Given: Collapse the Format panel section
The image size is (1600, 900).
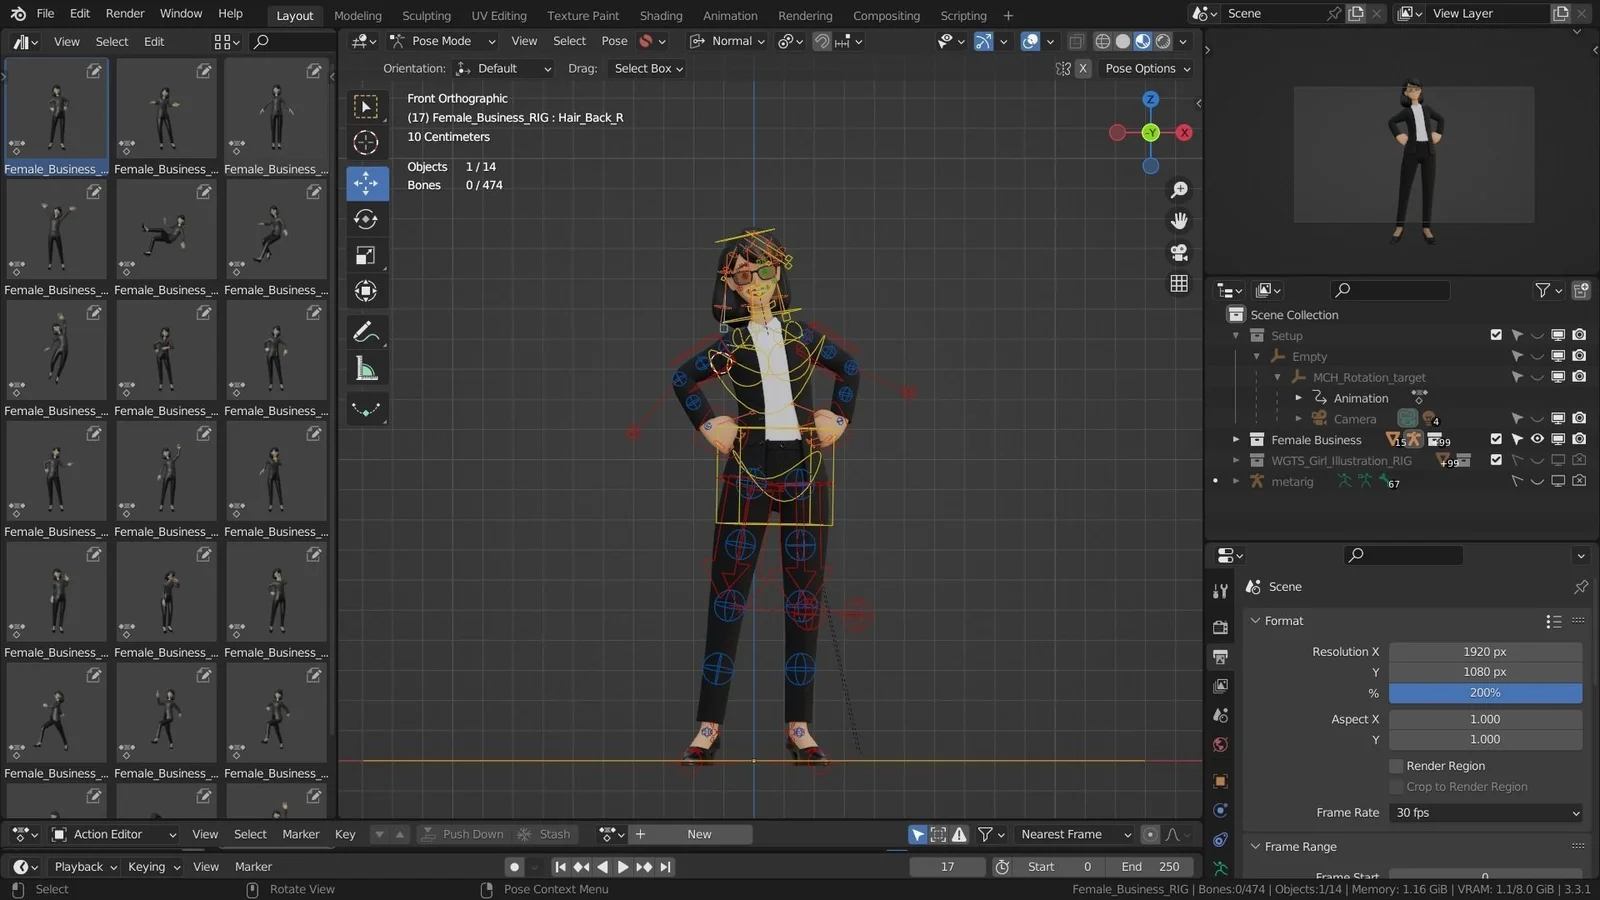Looking at the screenshot, I should pyautogui.click(x=1284, y=621).
